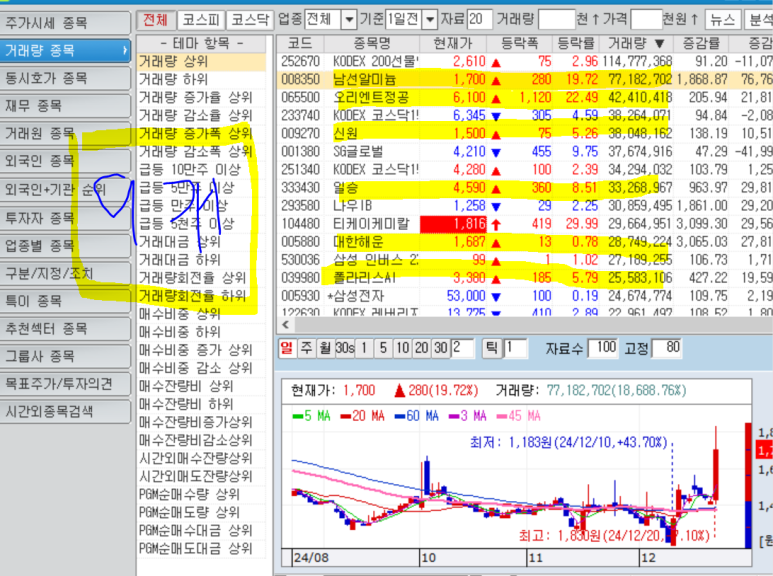
Task: Sort by 거래량 column header arrow
Action: point(659,44)
